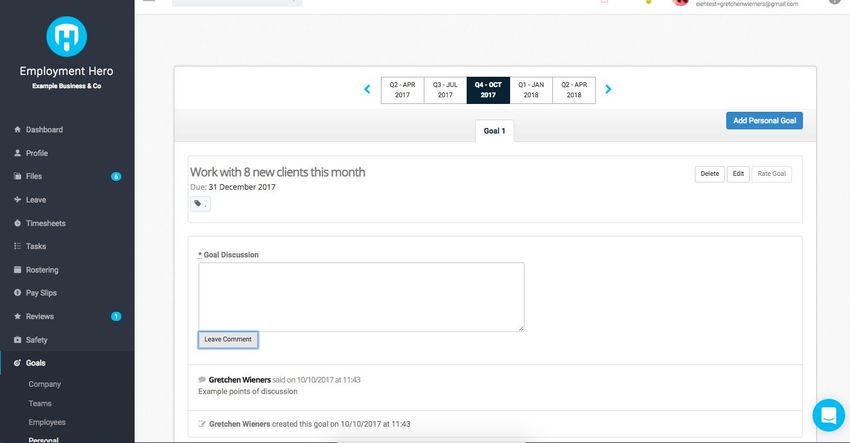The height and width of the screenshot is (443, 850).
Task: Click the Employment Hero logo
Action: coord(67,36)
